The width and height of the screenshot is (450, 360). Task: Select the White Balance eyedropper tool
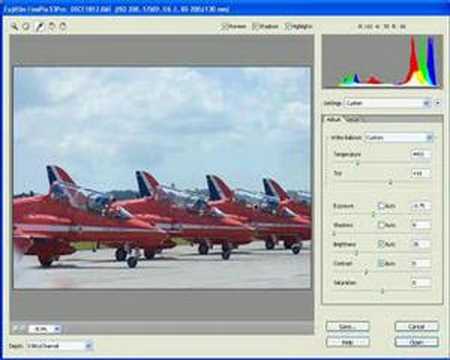[39, 26]
